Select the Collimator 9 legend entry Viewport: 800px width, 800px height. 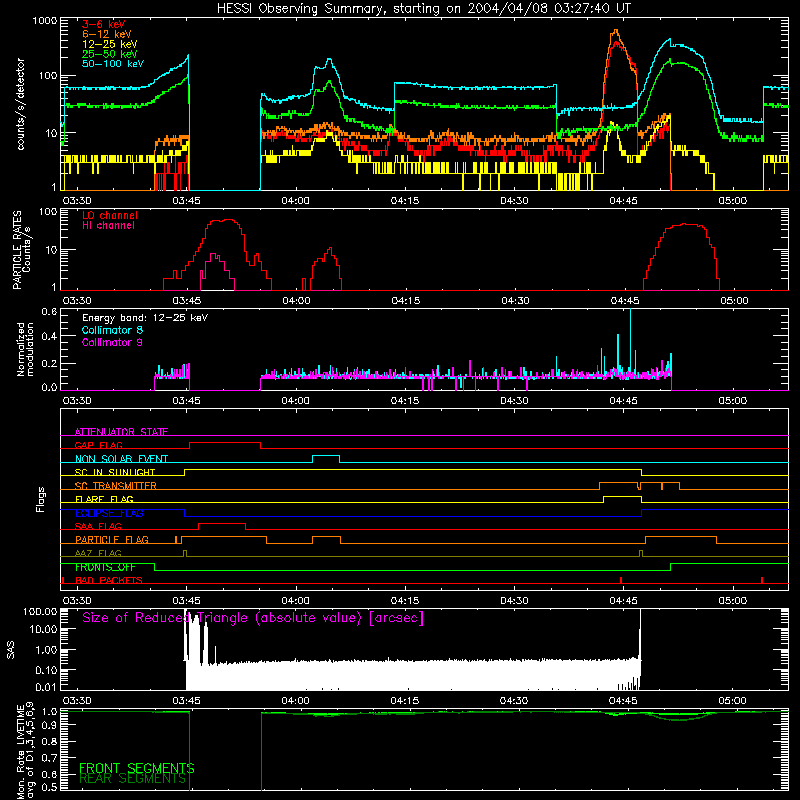tap(112, 342)
